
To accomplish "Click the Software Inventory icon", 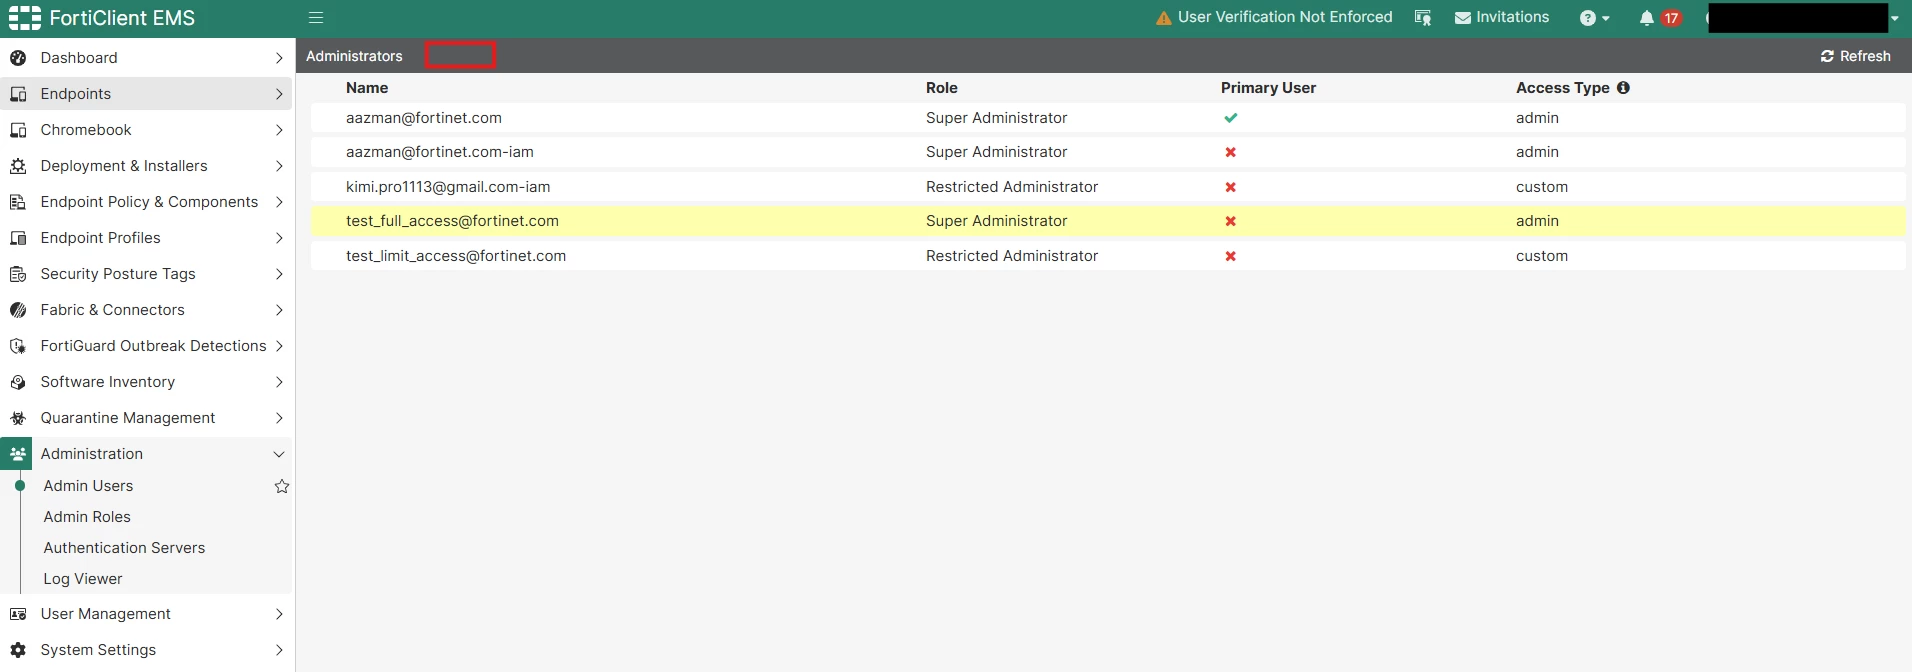I will click(x=18, y=382).
